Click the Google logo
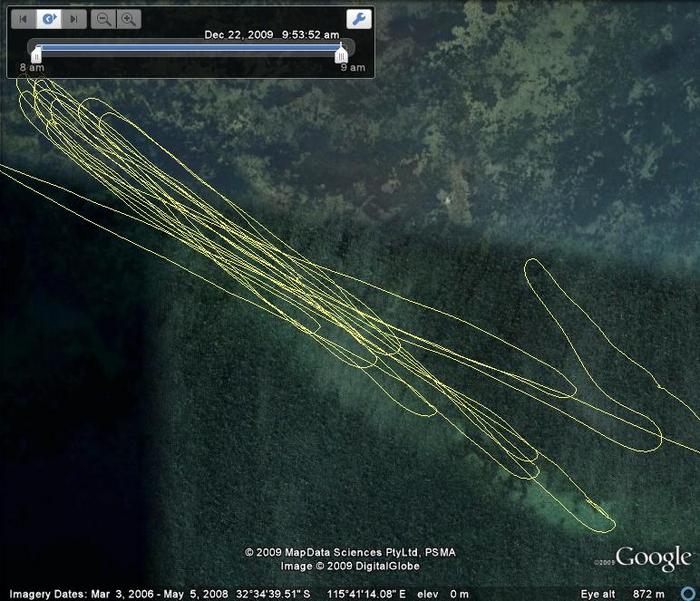Image resolution: width=700 pixels, height=601 pixels. pyautogui.click(x=654, y=558)
